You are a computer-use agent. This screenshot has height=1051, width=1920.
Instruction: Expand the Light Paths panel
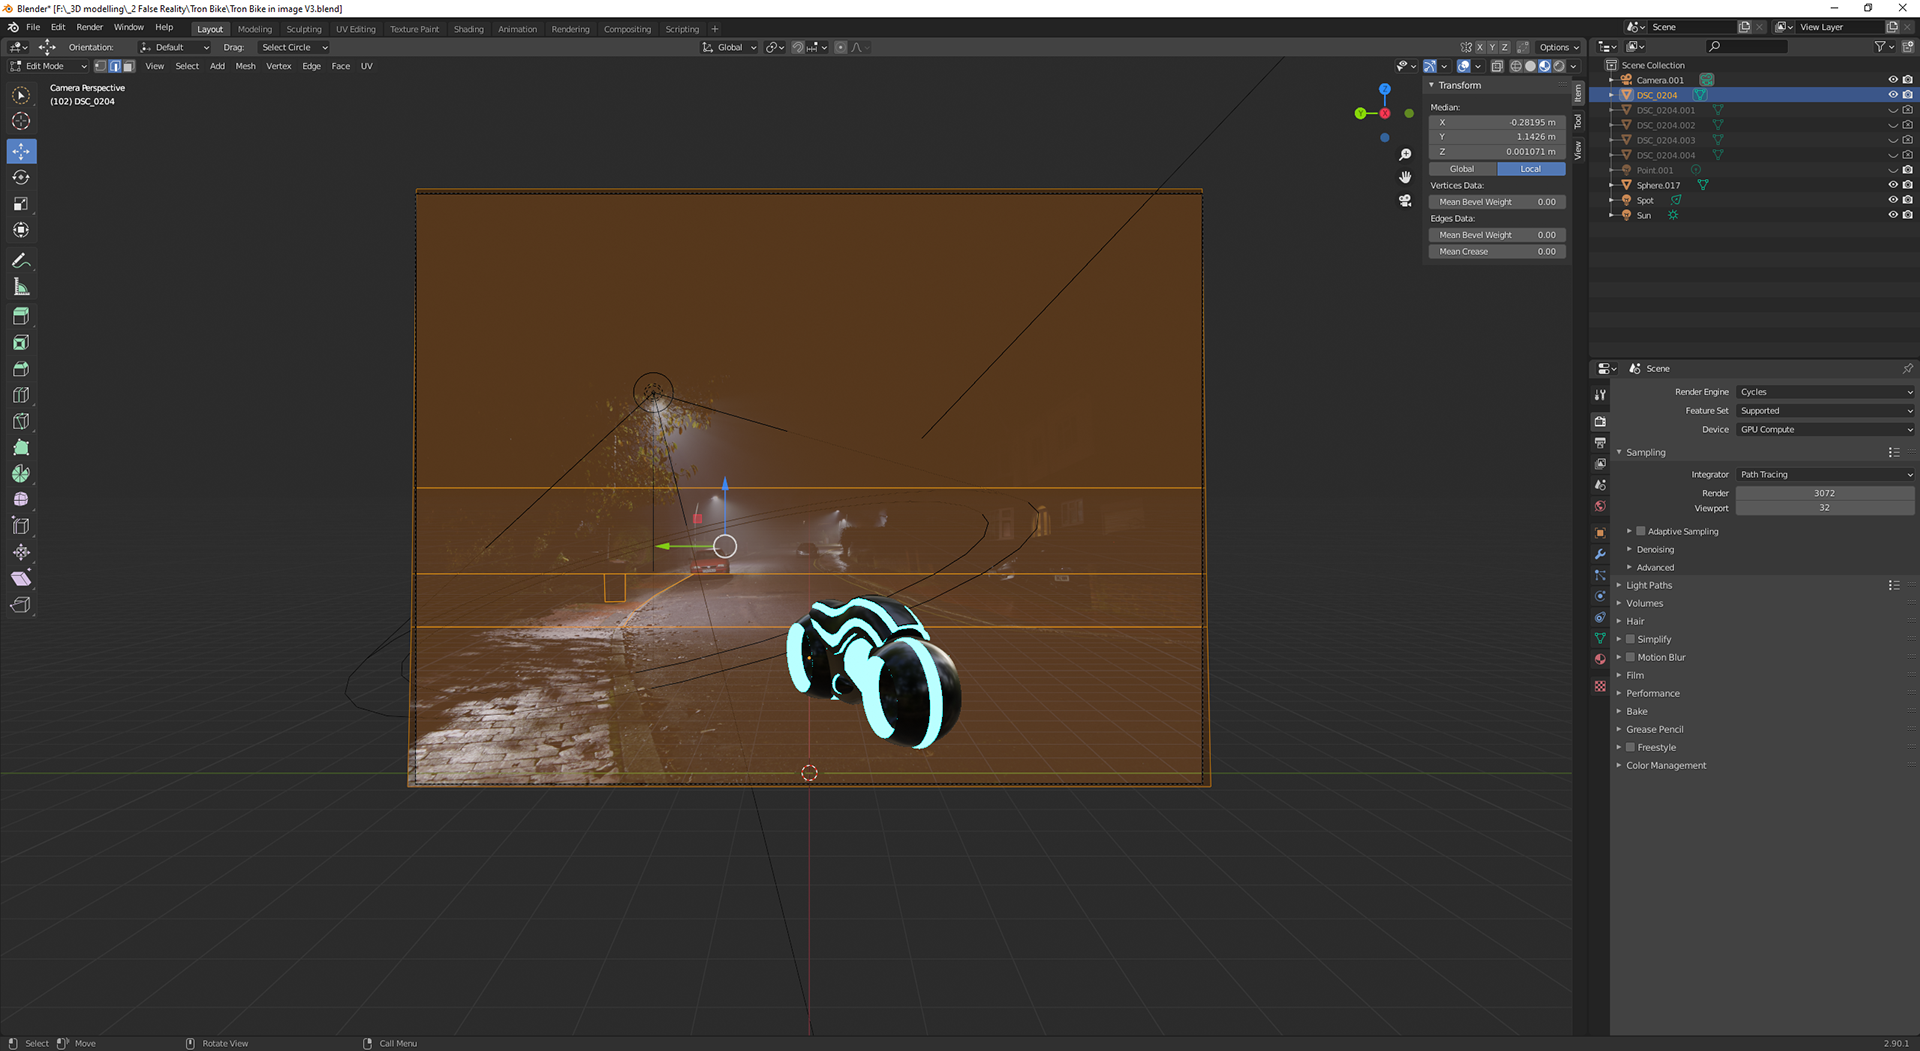pyautogui.click(x=1648, y=585)
